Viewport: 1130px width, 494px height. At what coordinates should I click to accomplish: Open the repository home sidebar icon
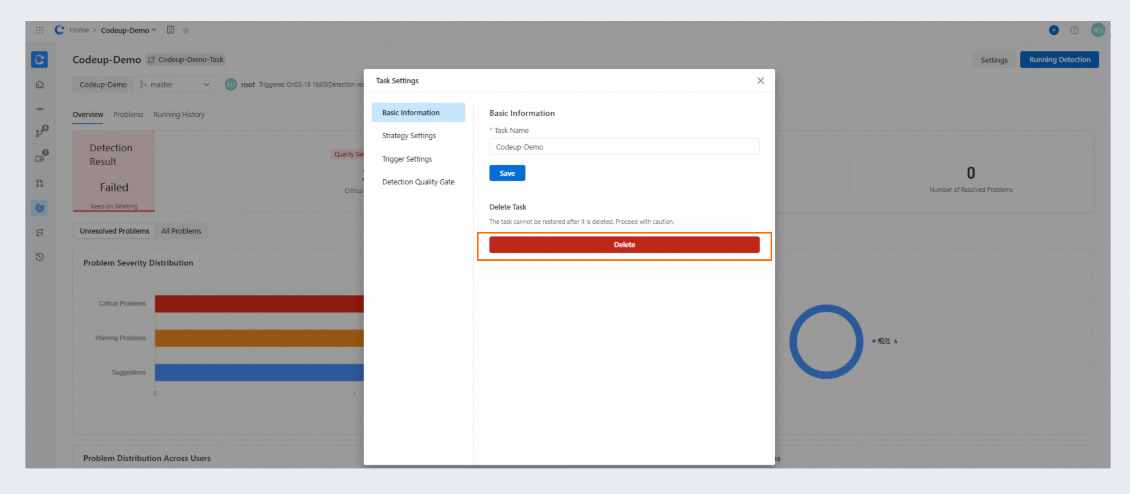pyautogui.click(x=40, y=85)
